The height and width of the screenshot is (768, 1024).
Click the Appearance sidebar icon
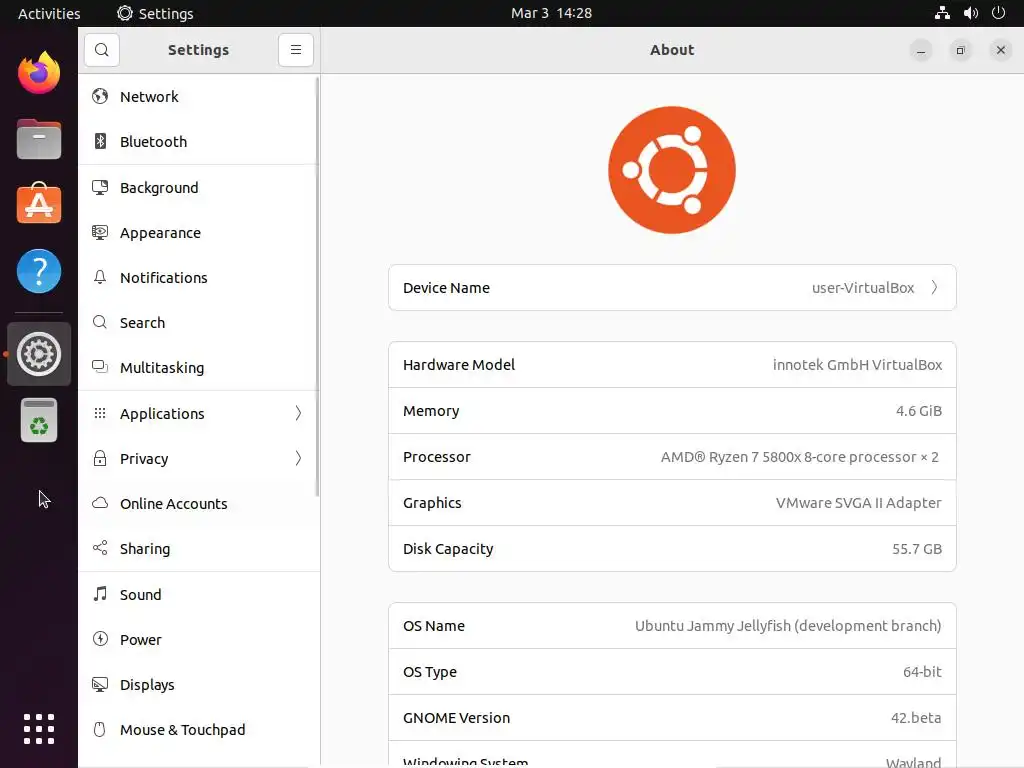[x=100, y=232]
